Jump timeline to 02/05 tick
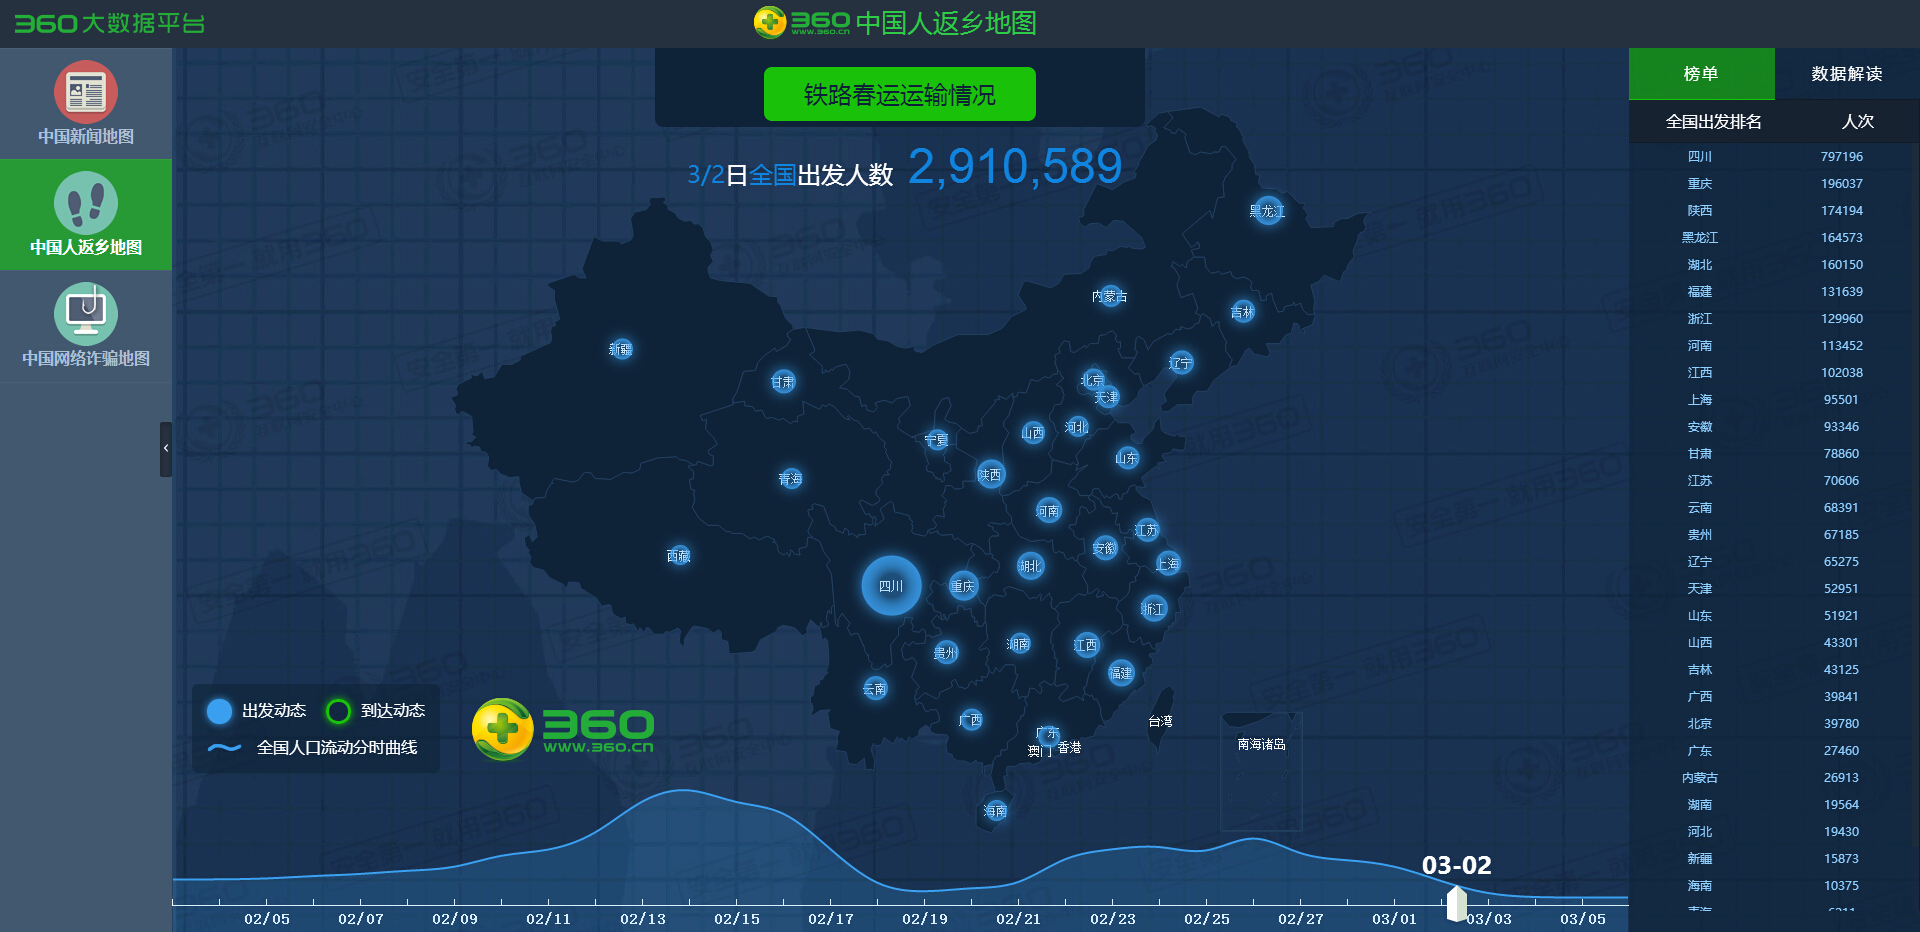Image resolution: width=1920 pixels, height=932 pixels. click(x=267, y=918)
